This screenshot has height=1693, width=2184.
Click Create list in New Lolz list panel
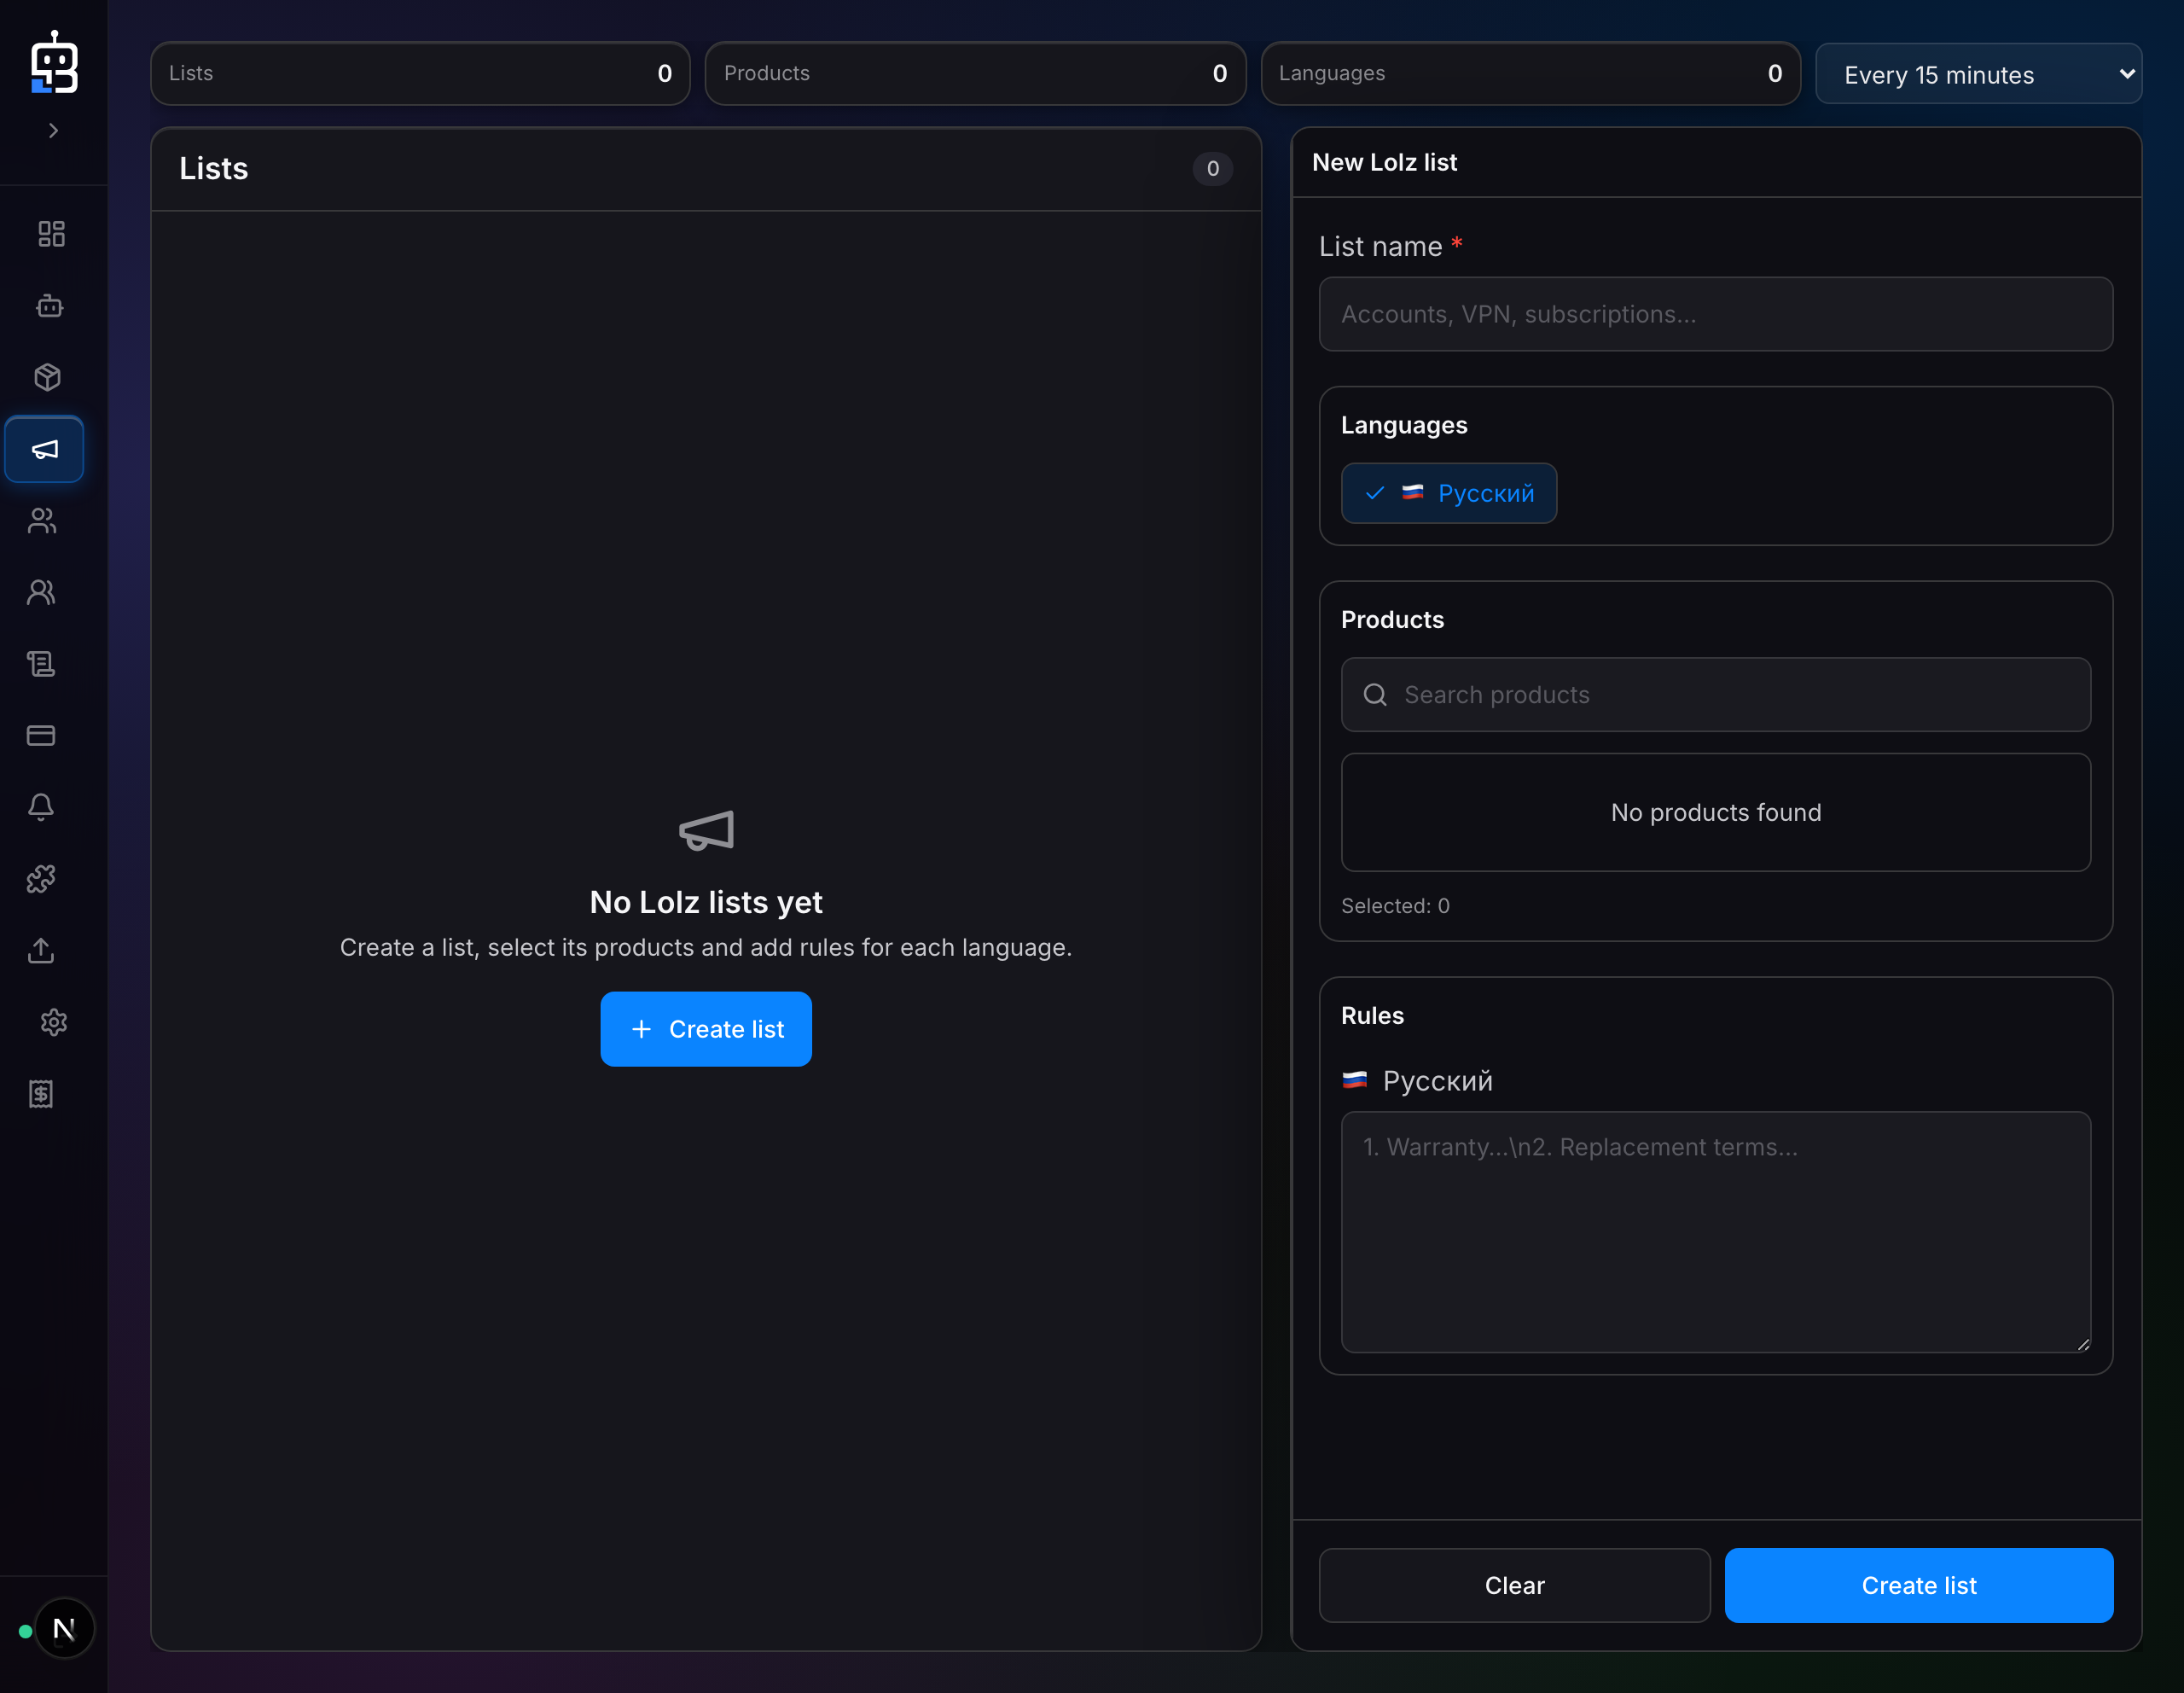click(x=1918, y=1585)
